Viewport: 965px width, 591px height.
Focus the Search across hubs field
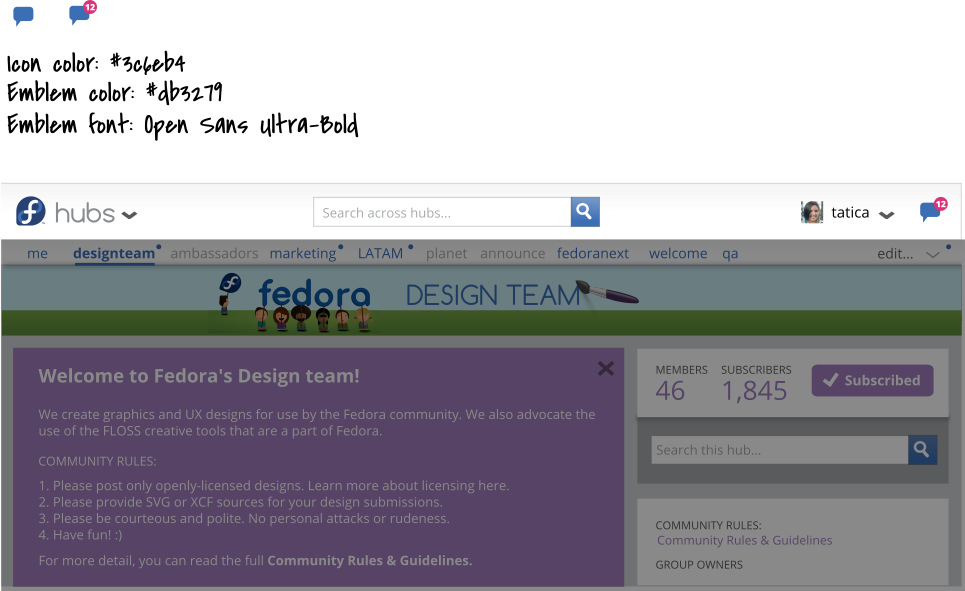pos(442,212)
